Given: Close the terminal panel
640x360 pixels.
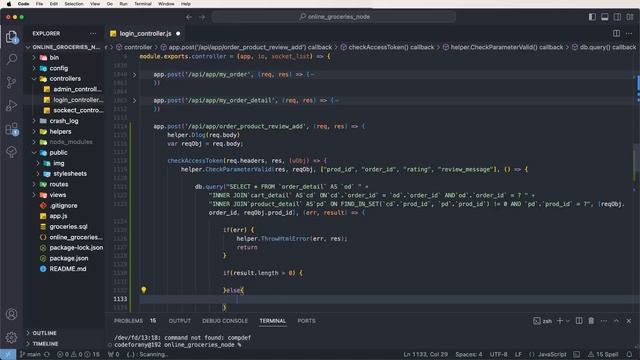Looking at the screenshot, I should point(629,321).
